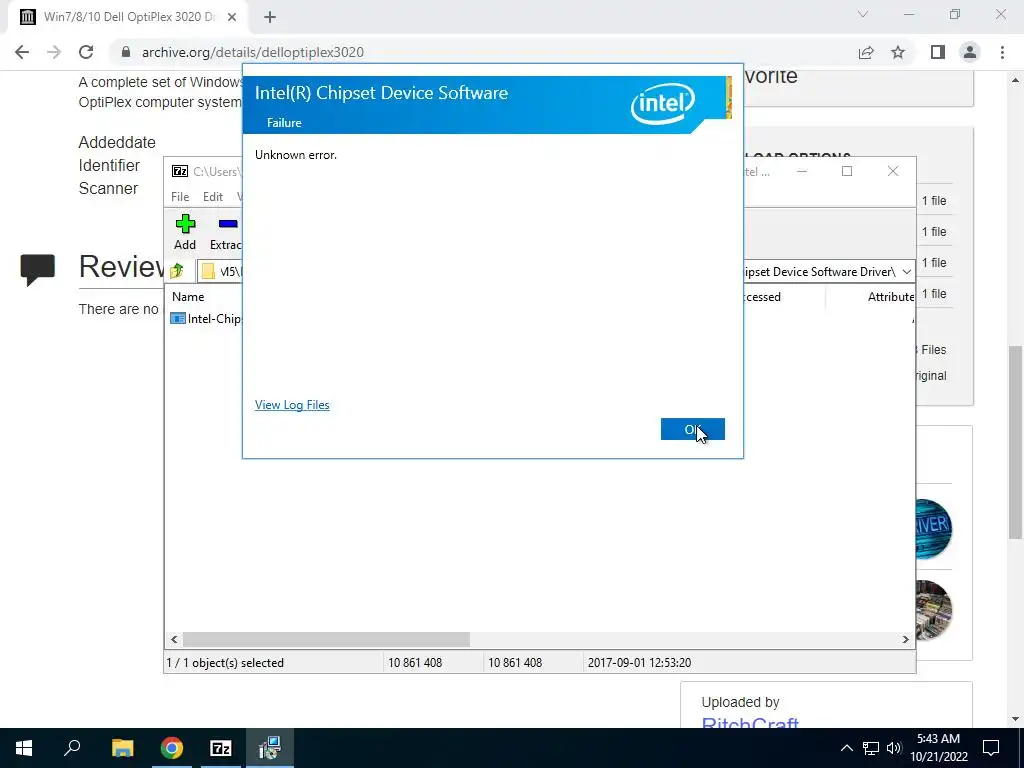Close the Dell OptiPlex 3020 tab
Screen dimensions: 1024x768
coord(232,17)
